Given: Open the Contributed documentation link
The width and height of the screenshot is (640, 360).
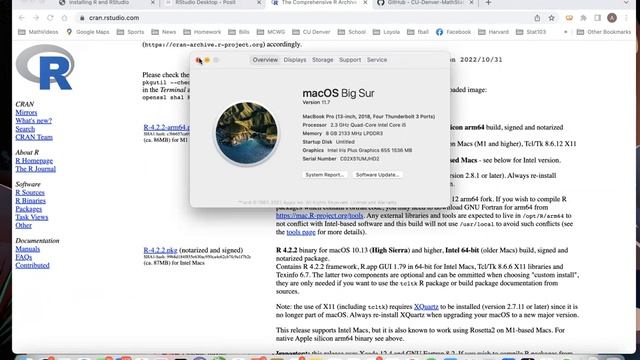Looking at the screenshot, I should click(32, 265).
